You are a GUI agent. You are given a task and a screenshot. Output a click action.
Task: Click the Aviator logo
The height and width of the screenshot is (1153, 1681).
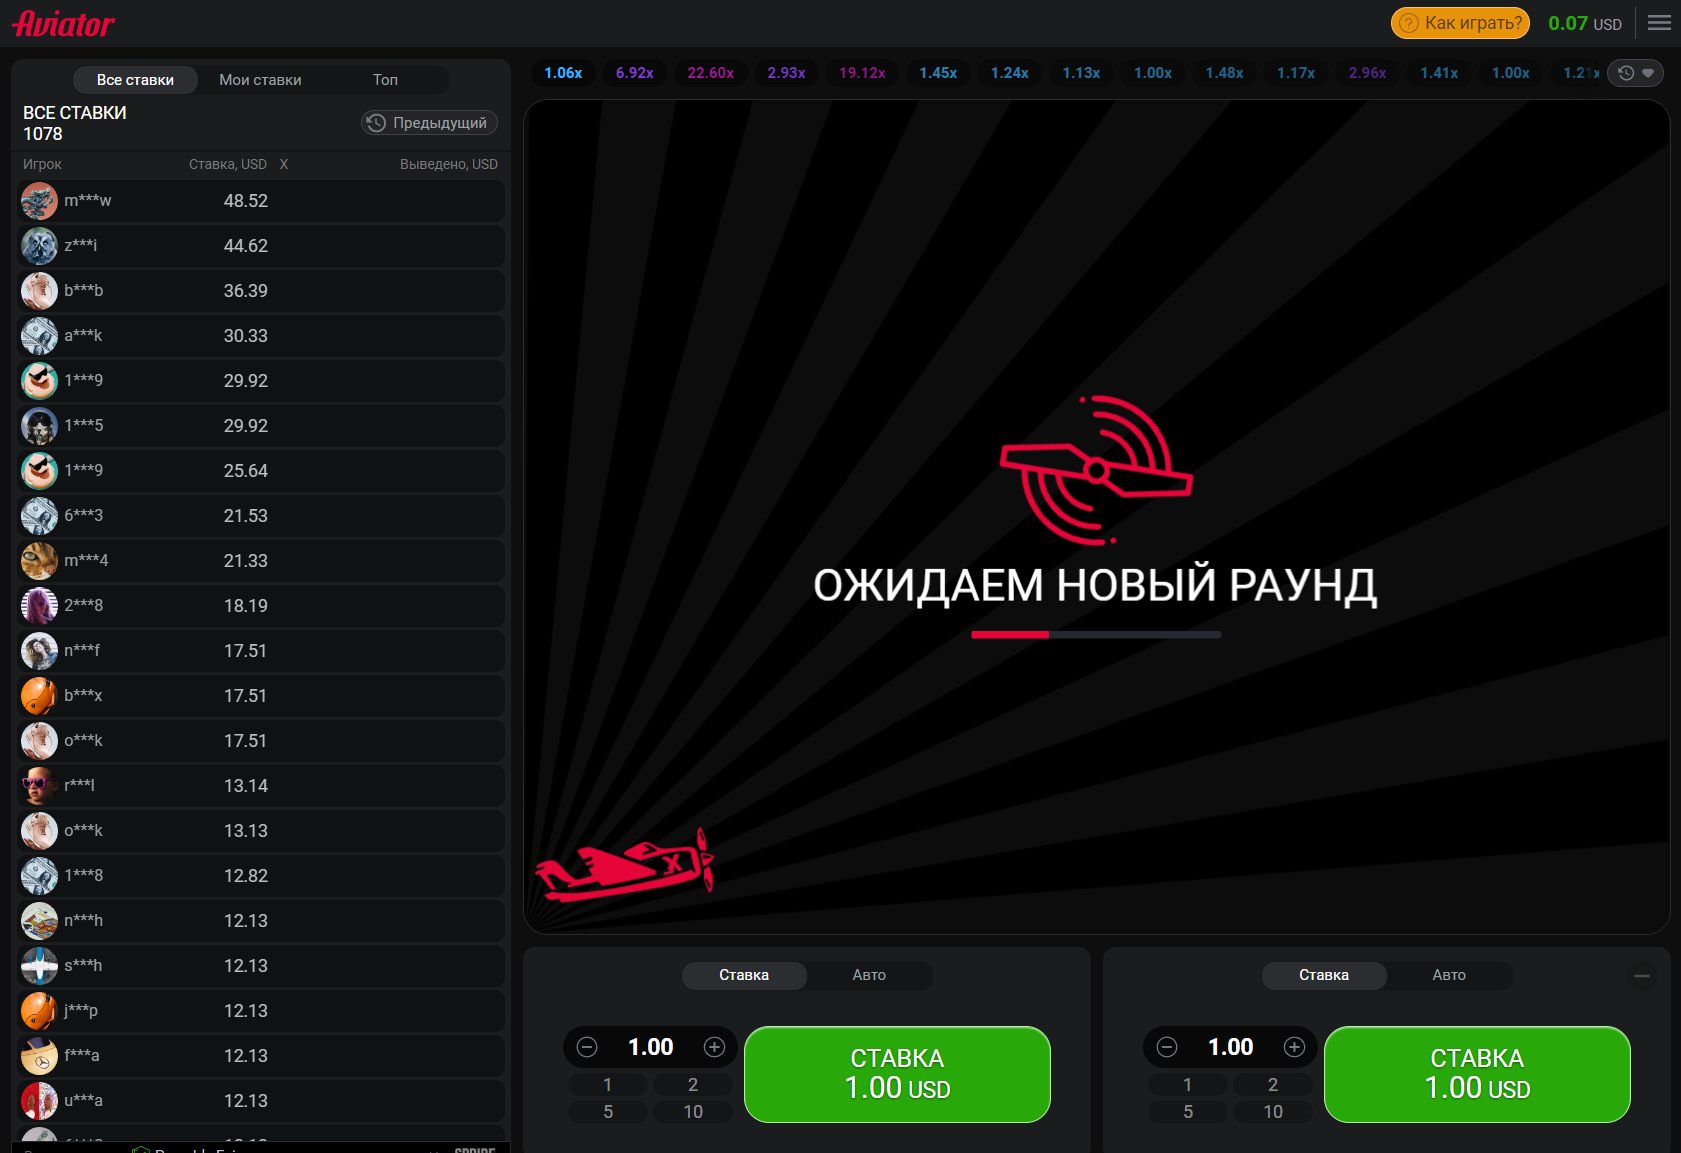point(64,24)
